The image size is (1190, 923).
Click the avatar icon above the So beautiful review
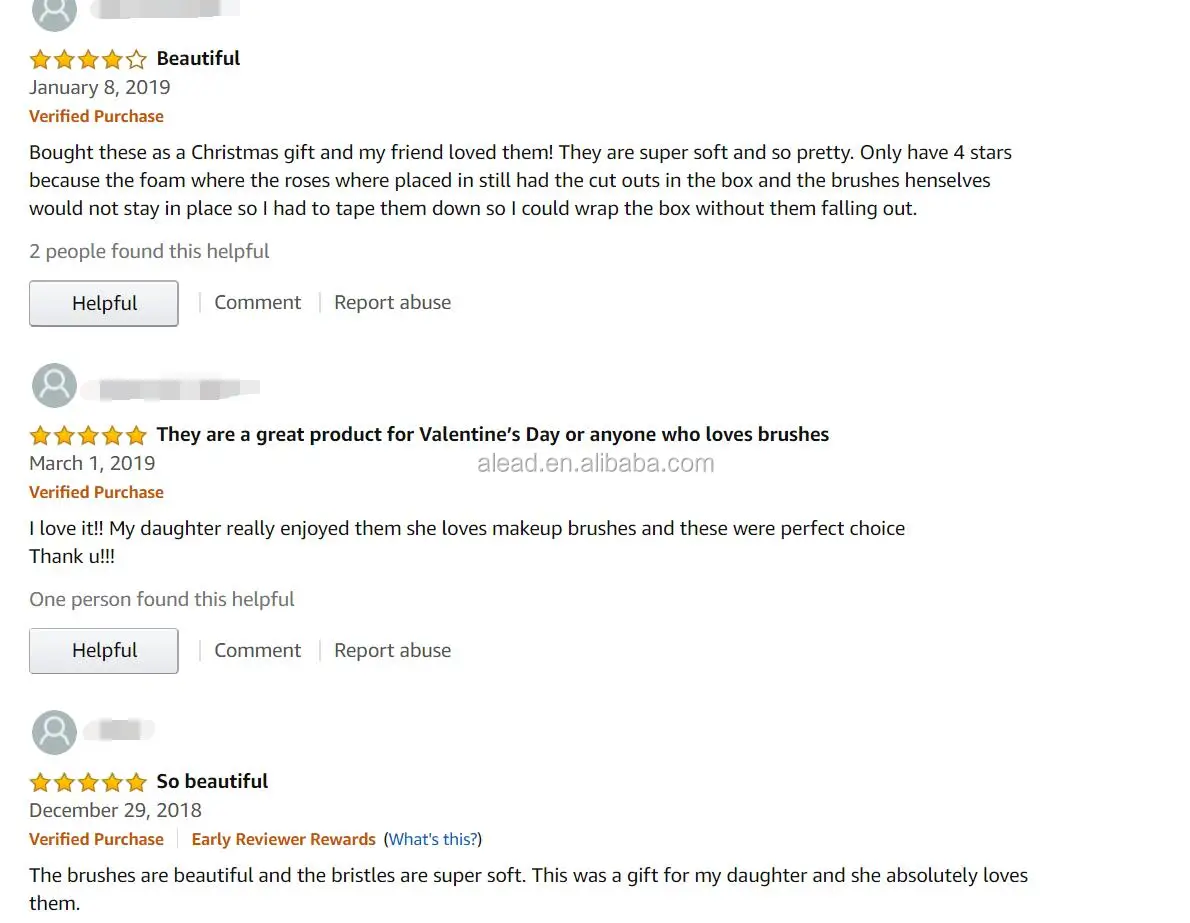[54, 732]
